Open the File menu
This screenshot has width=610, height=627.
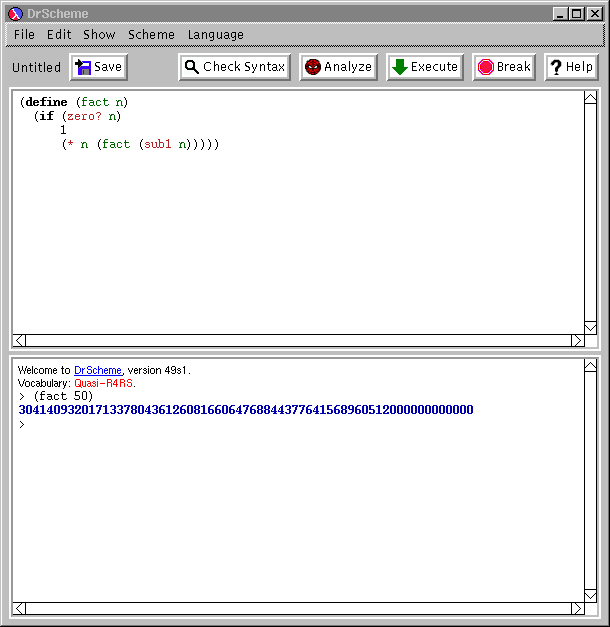(x=24, y=34)
